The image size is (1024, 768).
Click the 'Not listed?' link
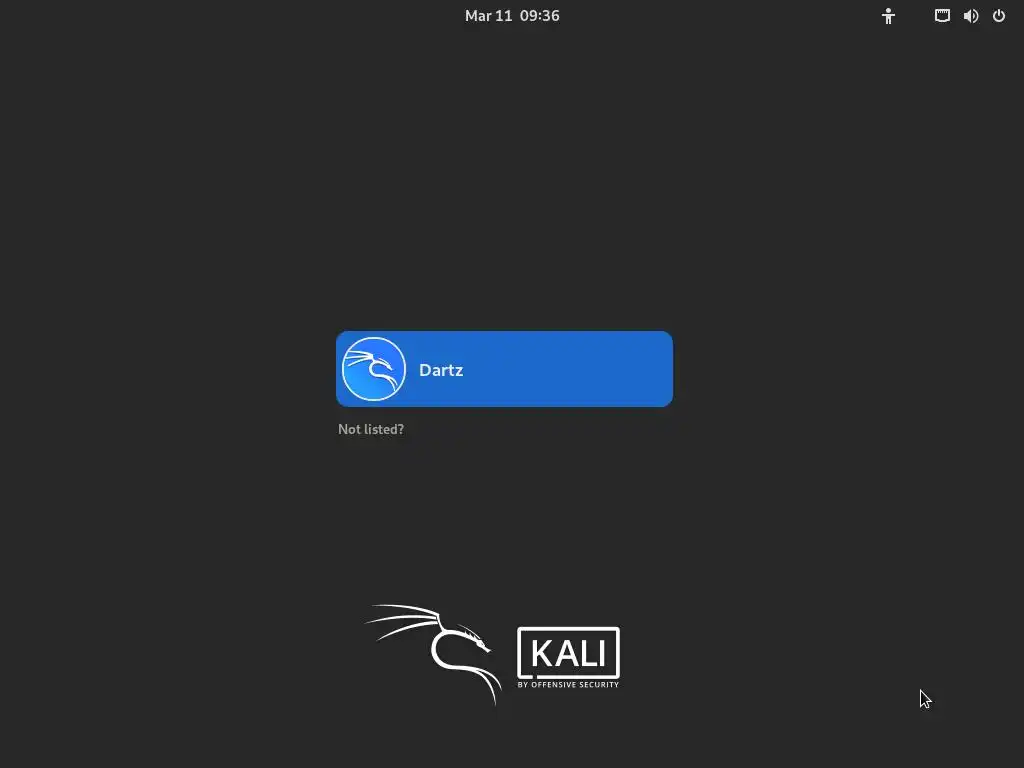click(371, 429)
